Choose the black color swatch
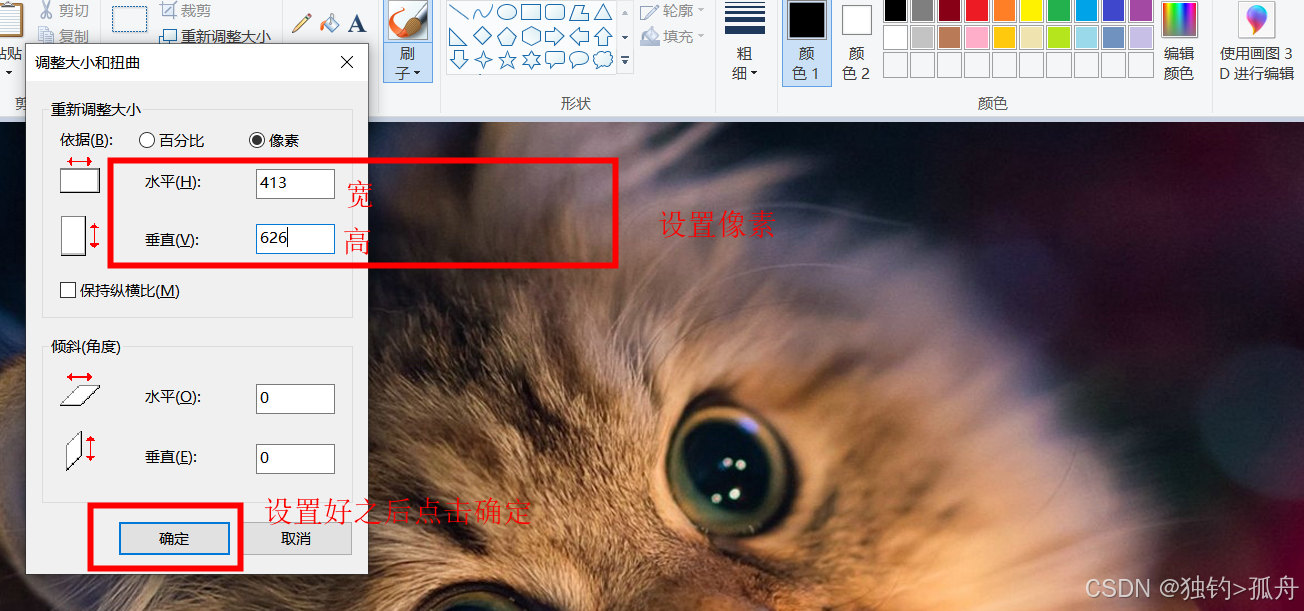The width and height of the screenshot is (1304, 611). pyautogui.click(x=896, y=10)
